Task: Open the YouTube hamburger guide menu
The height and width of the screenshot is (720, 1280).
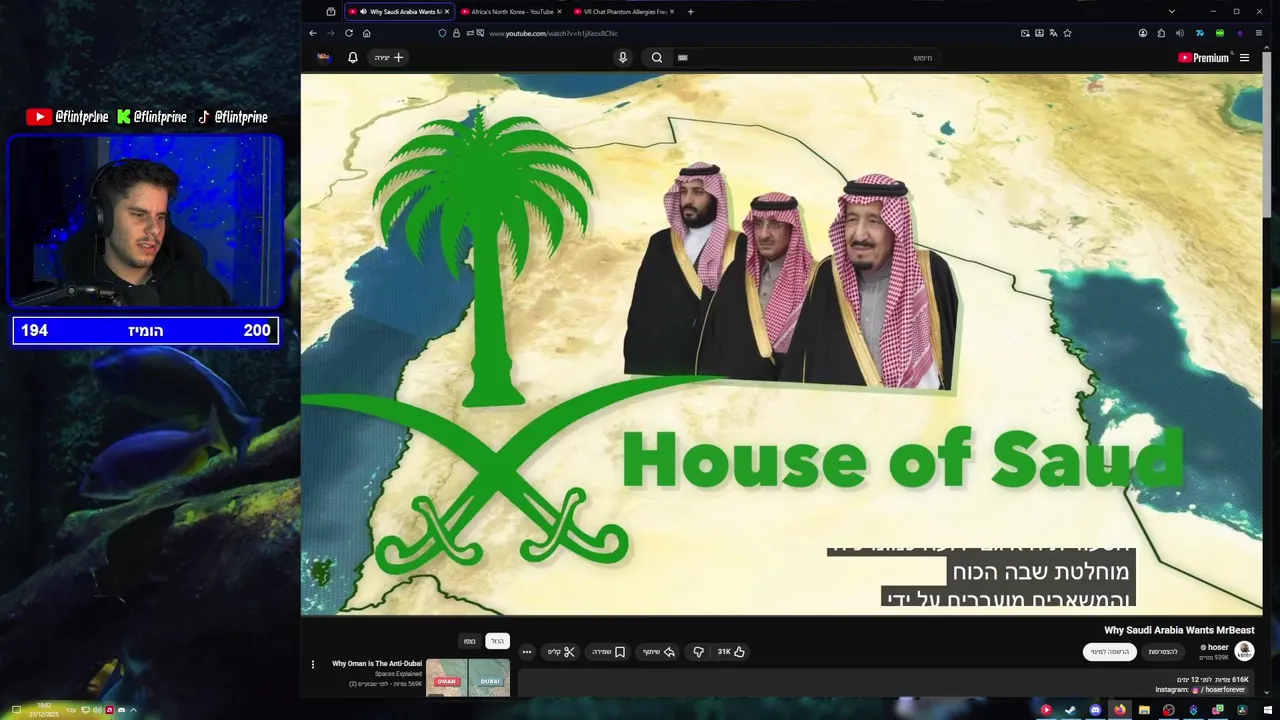Action: (1244, 57)
